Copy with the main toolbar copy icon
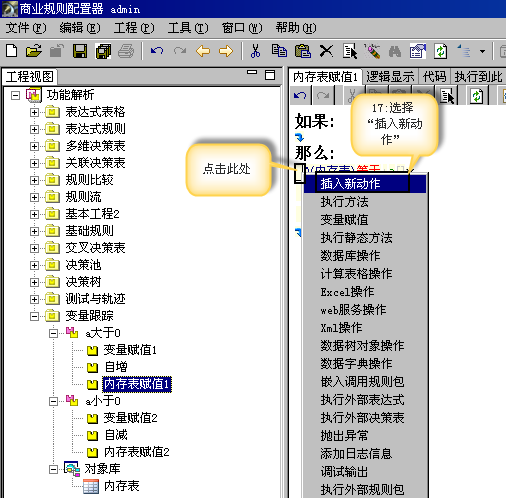This screenshot has width=506, height=498. coord(279,51)
